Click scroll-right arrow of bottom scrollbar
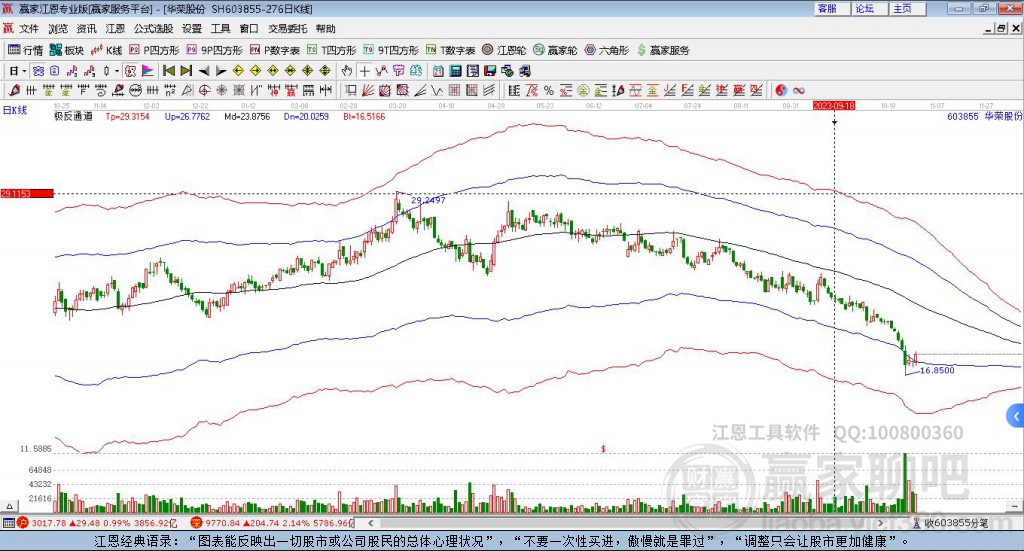The width and height of the screenshot is (1024, 551). point(880,523)
